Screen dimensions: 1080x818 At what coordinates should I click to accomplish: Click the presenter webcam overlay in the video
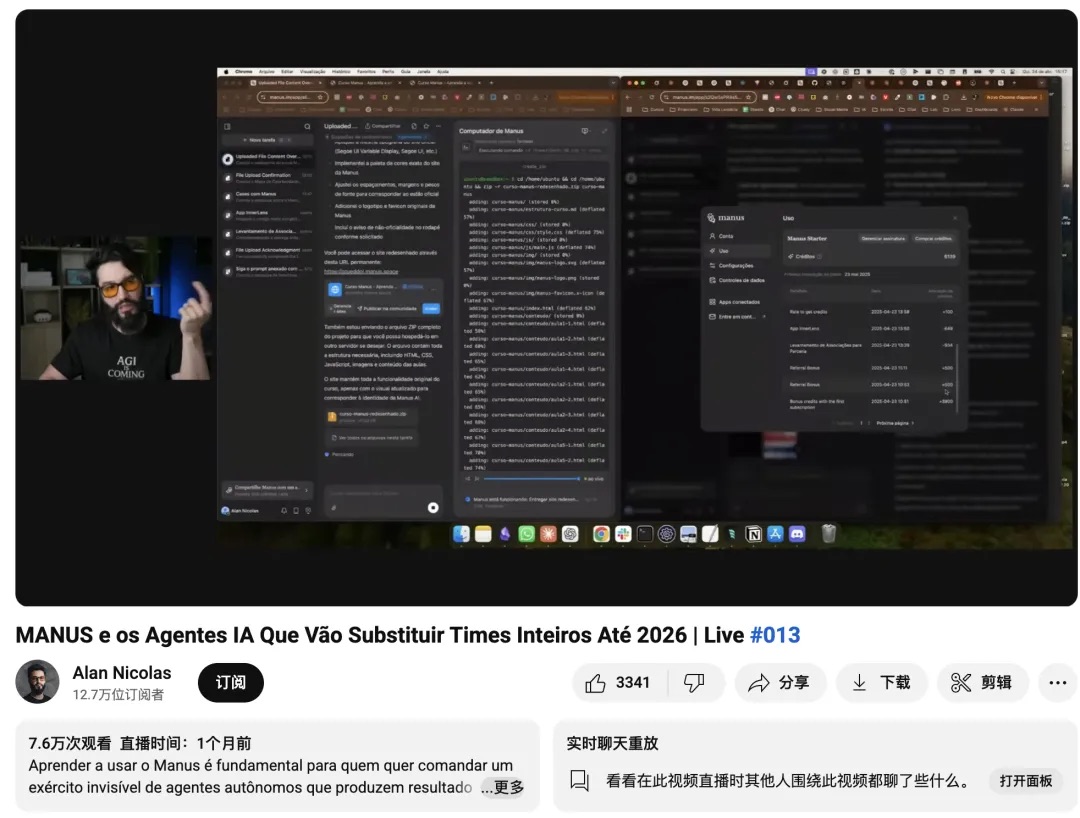pos(116,308)
